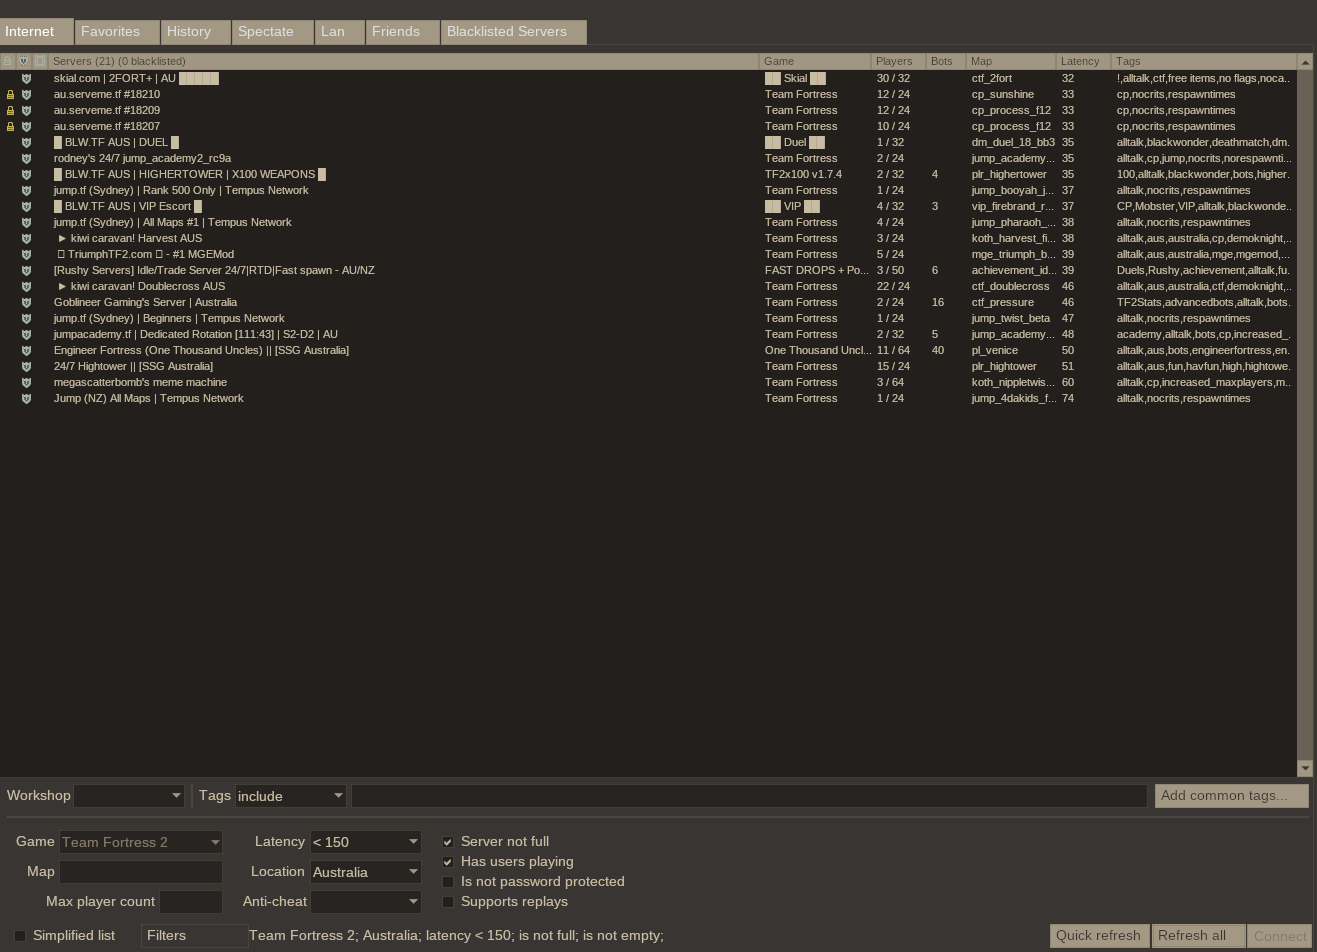Click the VAC shield icon for skial.com 2FORT+
The image size is (1317, 952).
click(x=27, y=78)
